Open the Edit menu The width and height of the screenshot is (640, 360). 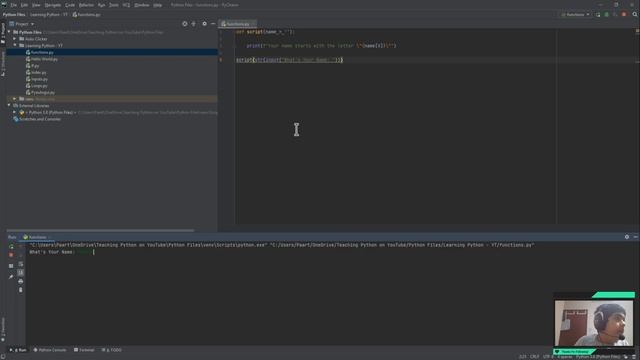point(24,5)
